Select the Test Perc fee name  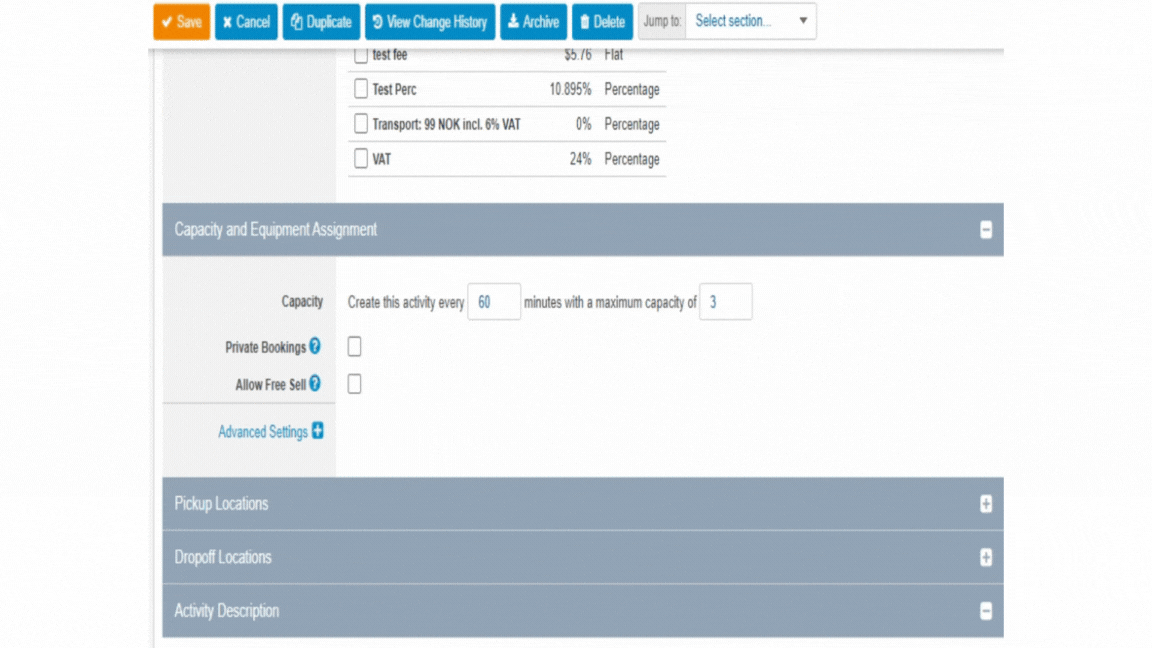(395, 90)
